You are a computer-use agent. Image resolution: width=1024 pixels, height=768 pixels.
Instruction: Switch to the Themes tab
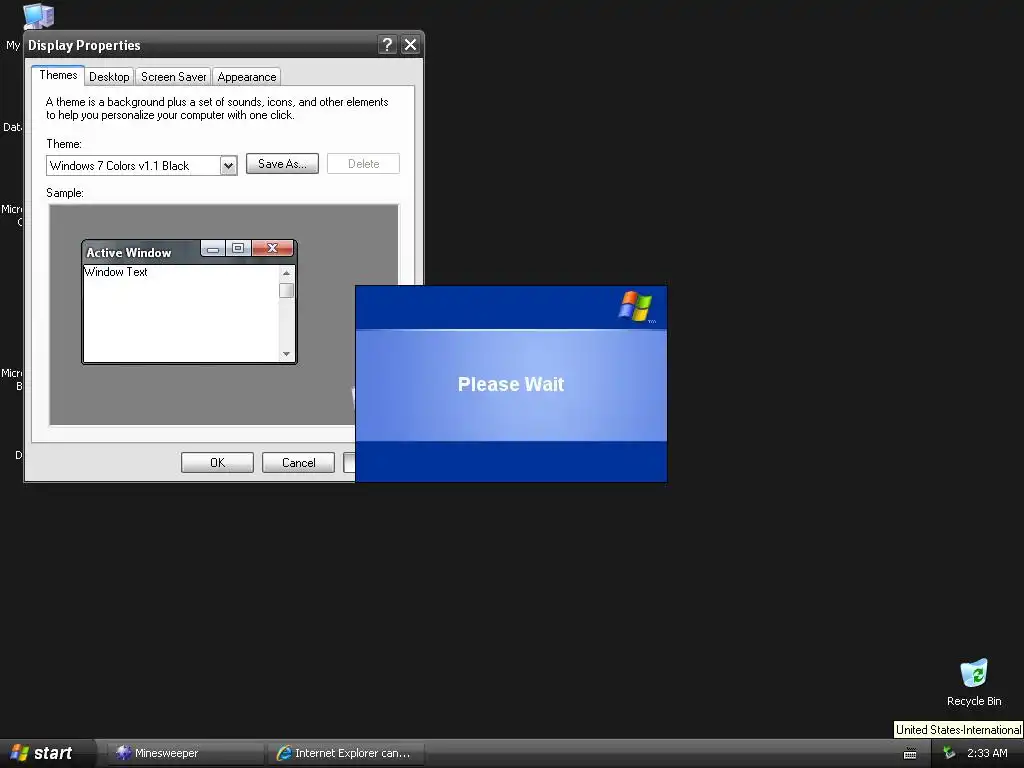(58, 75)
